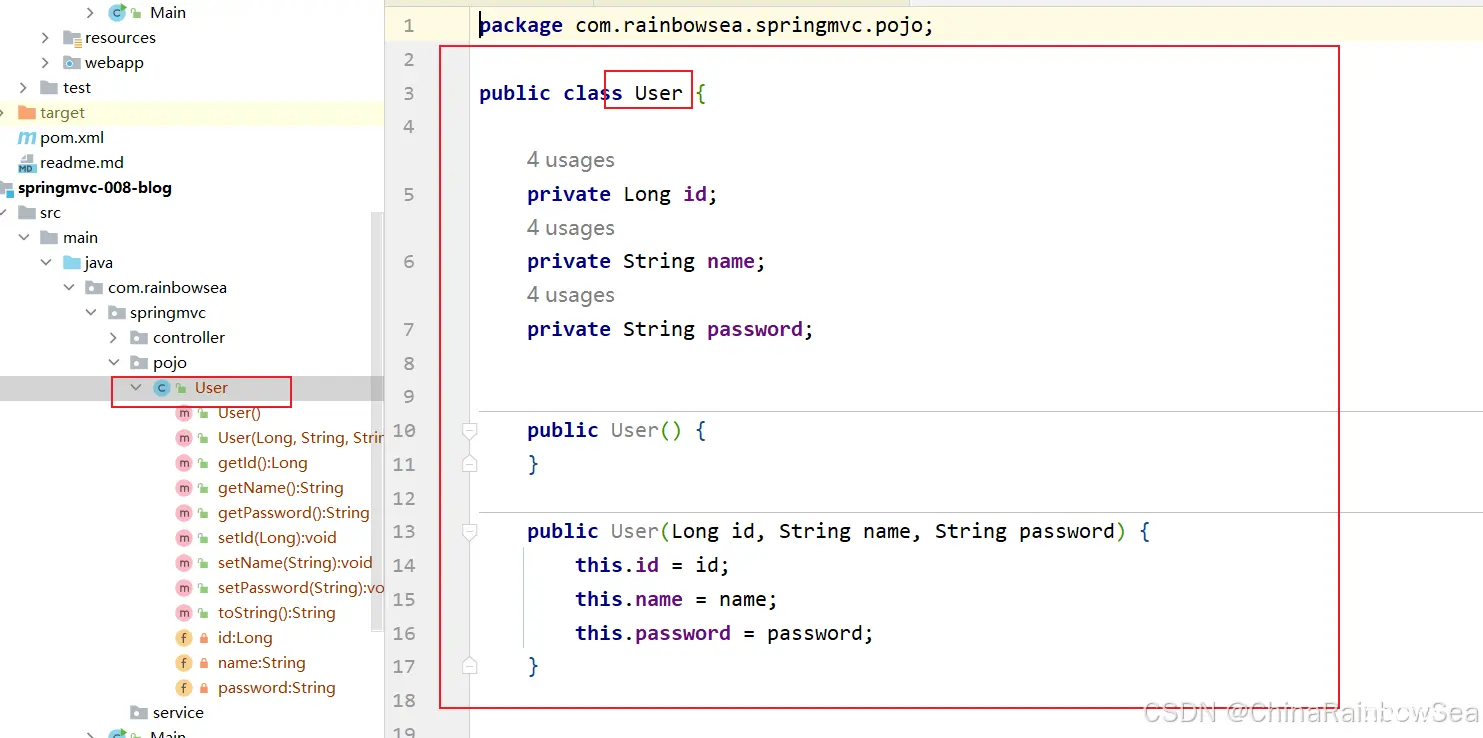Click 'this.id = id;' on line 14
Image resolution: width=1483 pixels, height=738 pixels.
click(652, 566)
